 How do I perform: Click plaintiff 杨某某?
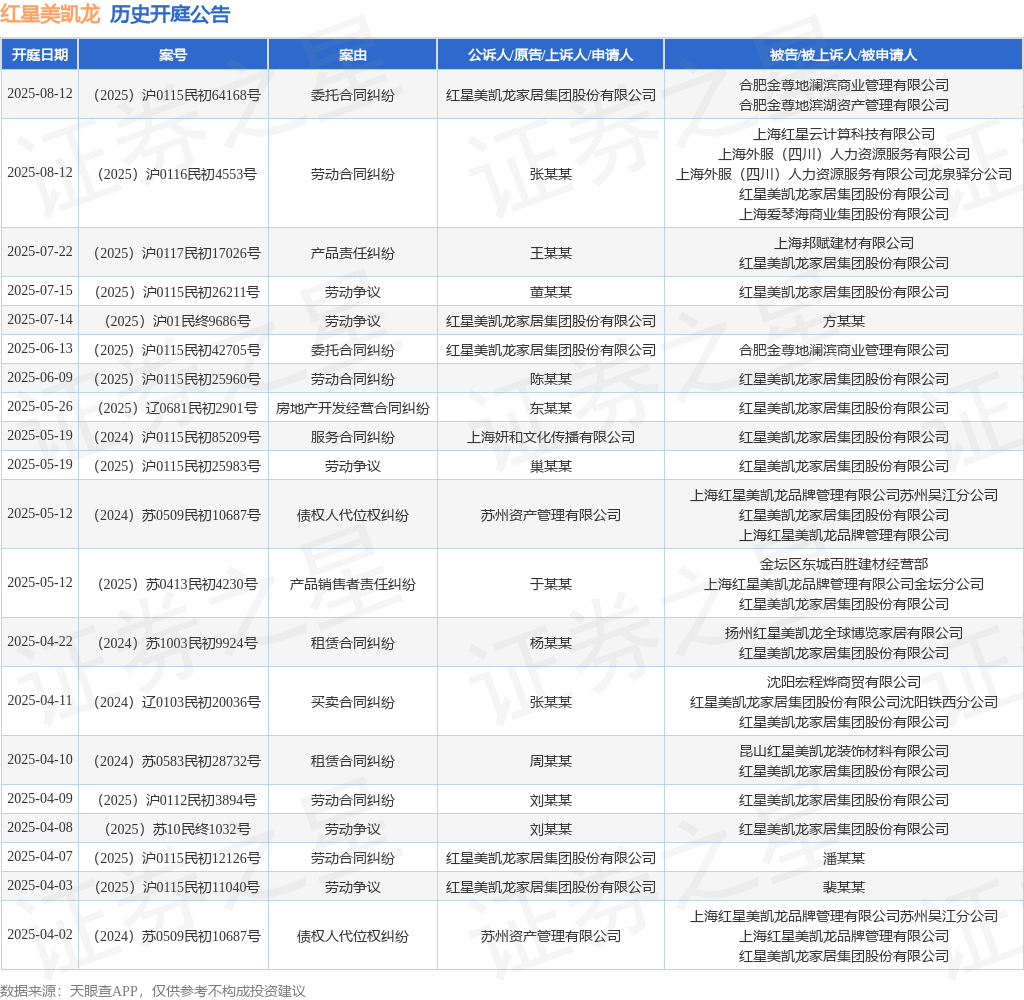(x=551, y=643)
